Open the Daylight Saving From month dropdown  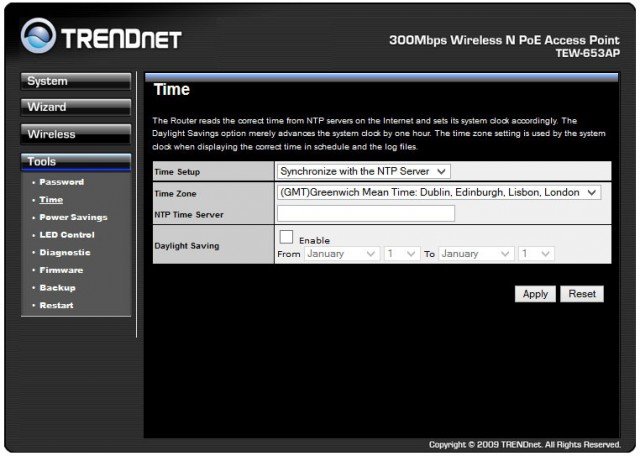[341, 254]
